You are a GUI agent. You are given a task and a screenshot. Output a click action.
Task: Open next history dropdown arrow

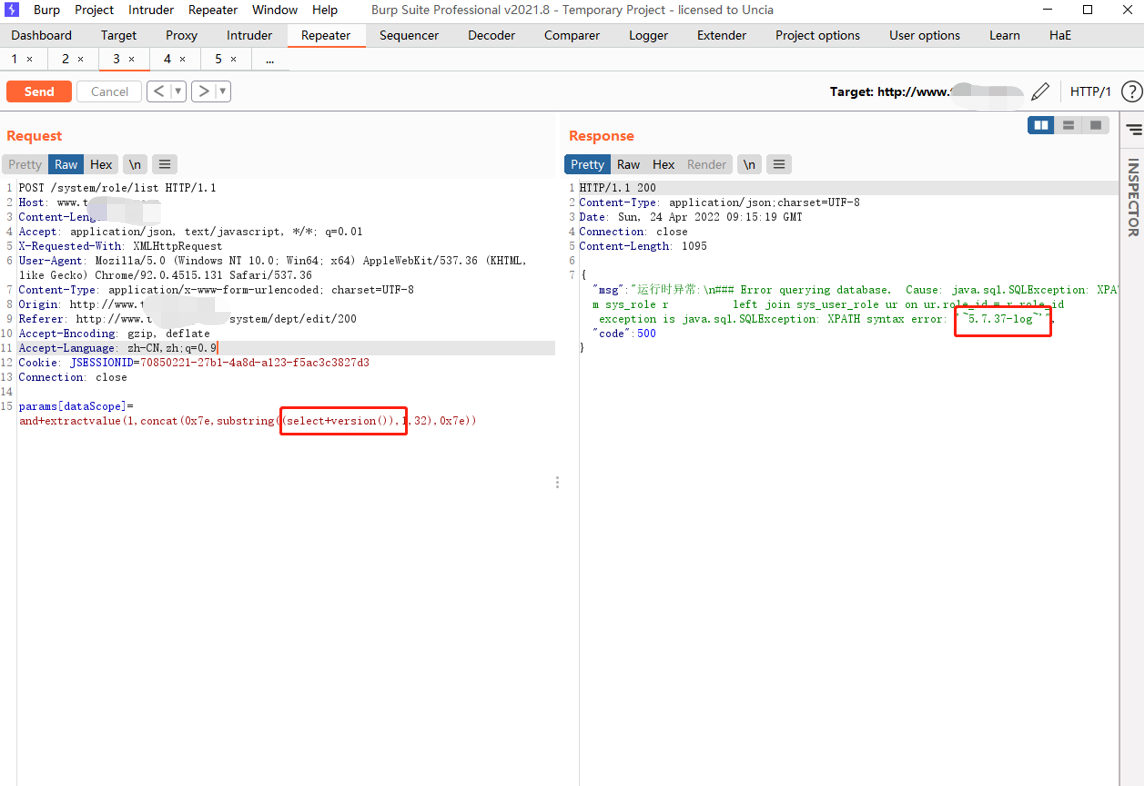[x=223, y=91]
